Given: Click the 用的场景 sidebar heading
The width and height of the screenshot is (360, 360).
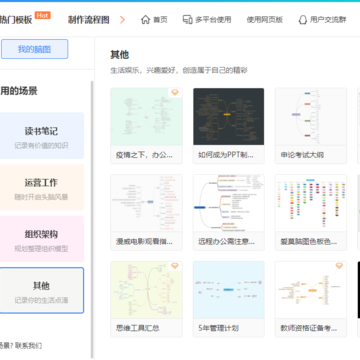Looking at the screenshot, I should [x=19, y=91].
